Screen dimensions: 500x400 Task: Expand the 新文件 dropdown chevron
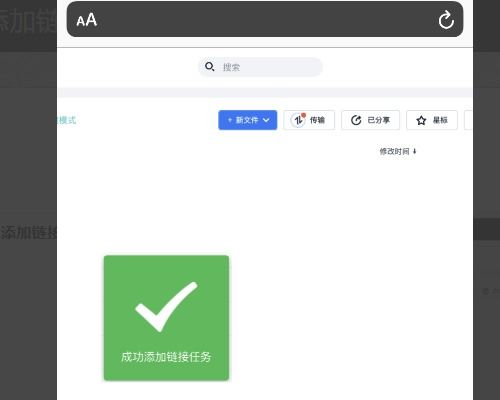(x=266, y=120)
